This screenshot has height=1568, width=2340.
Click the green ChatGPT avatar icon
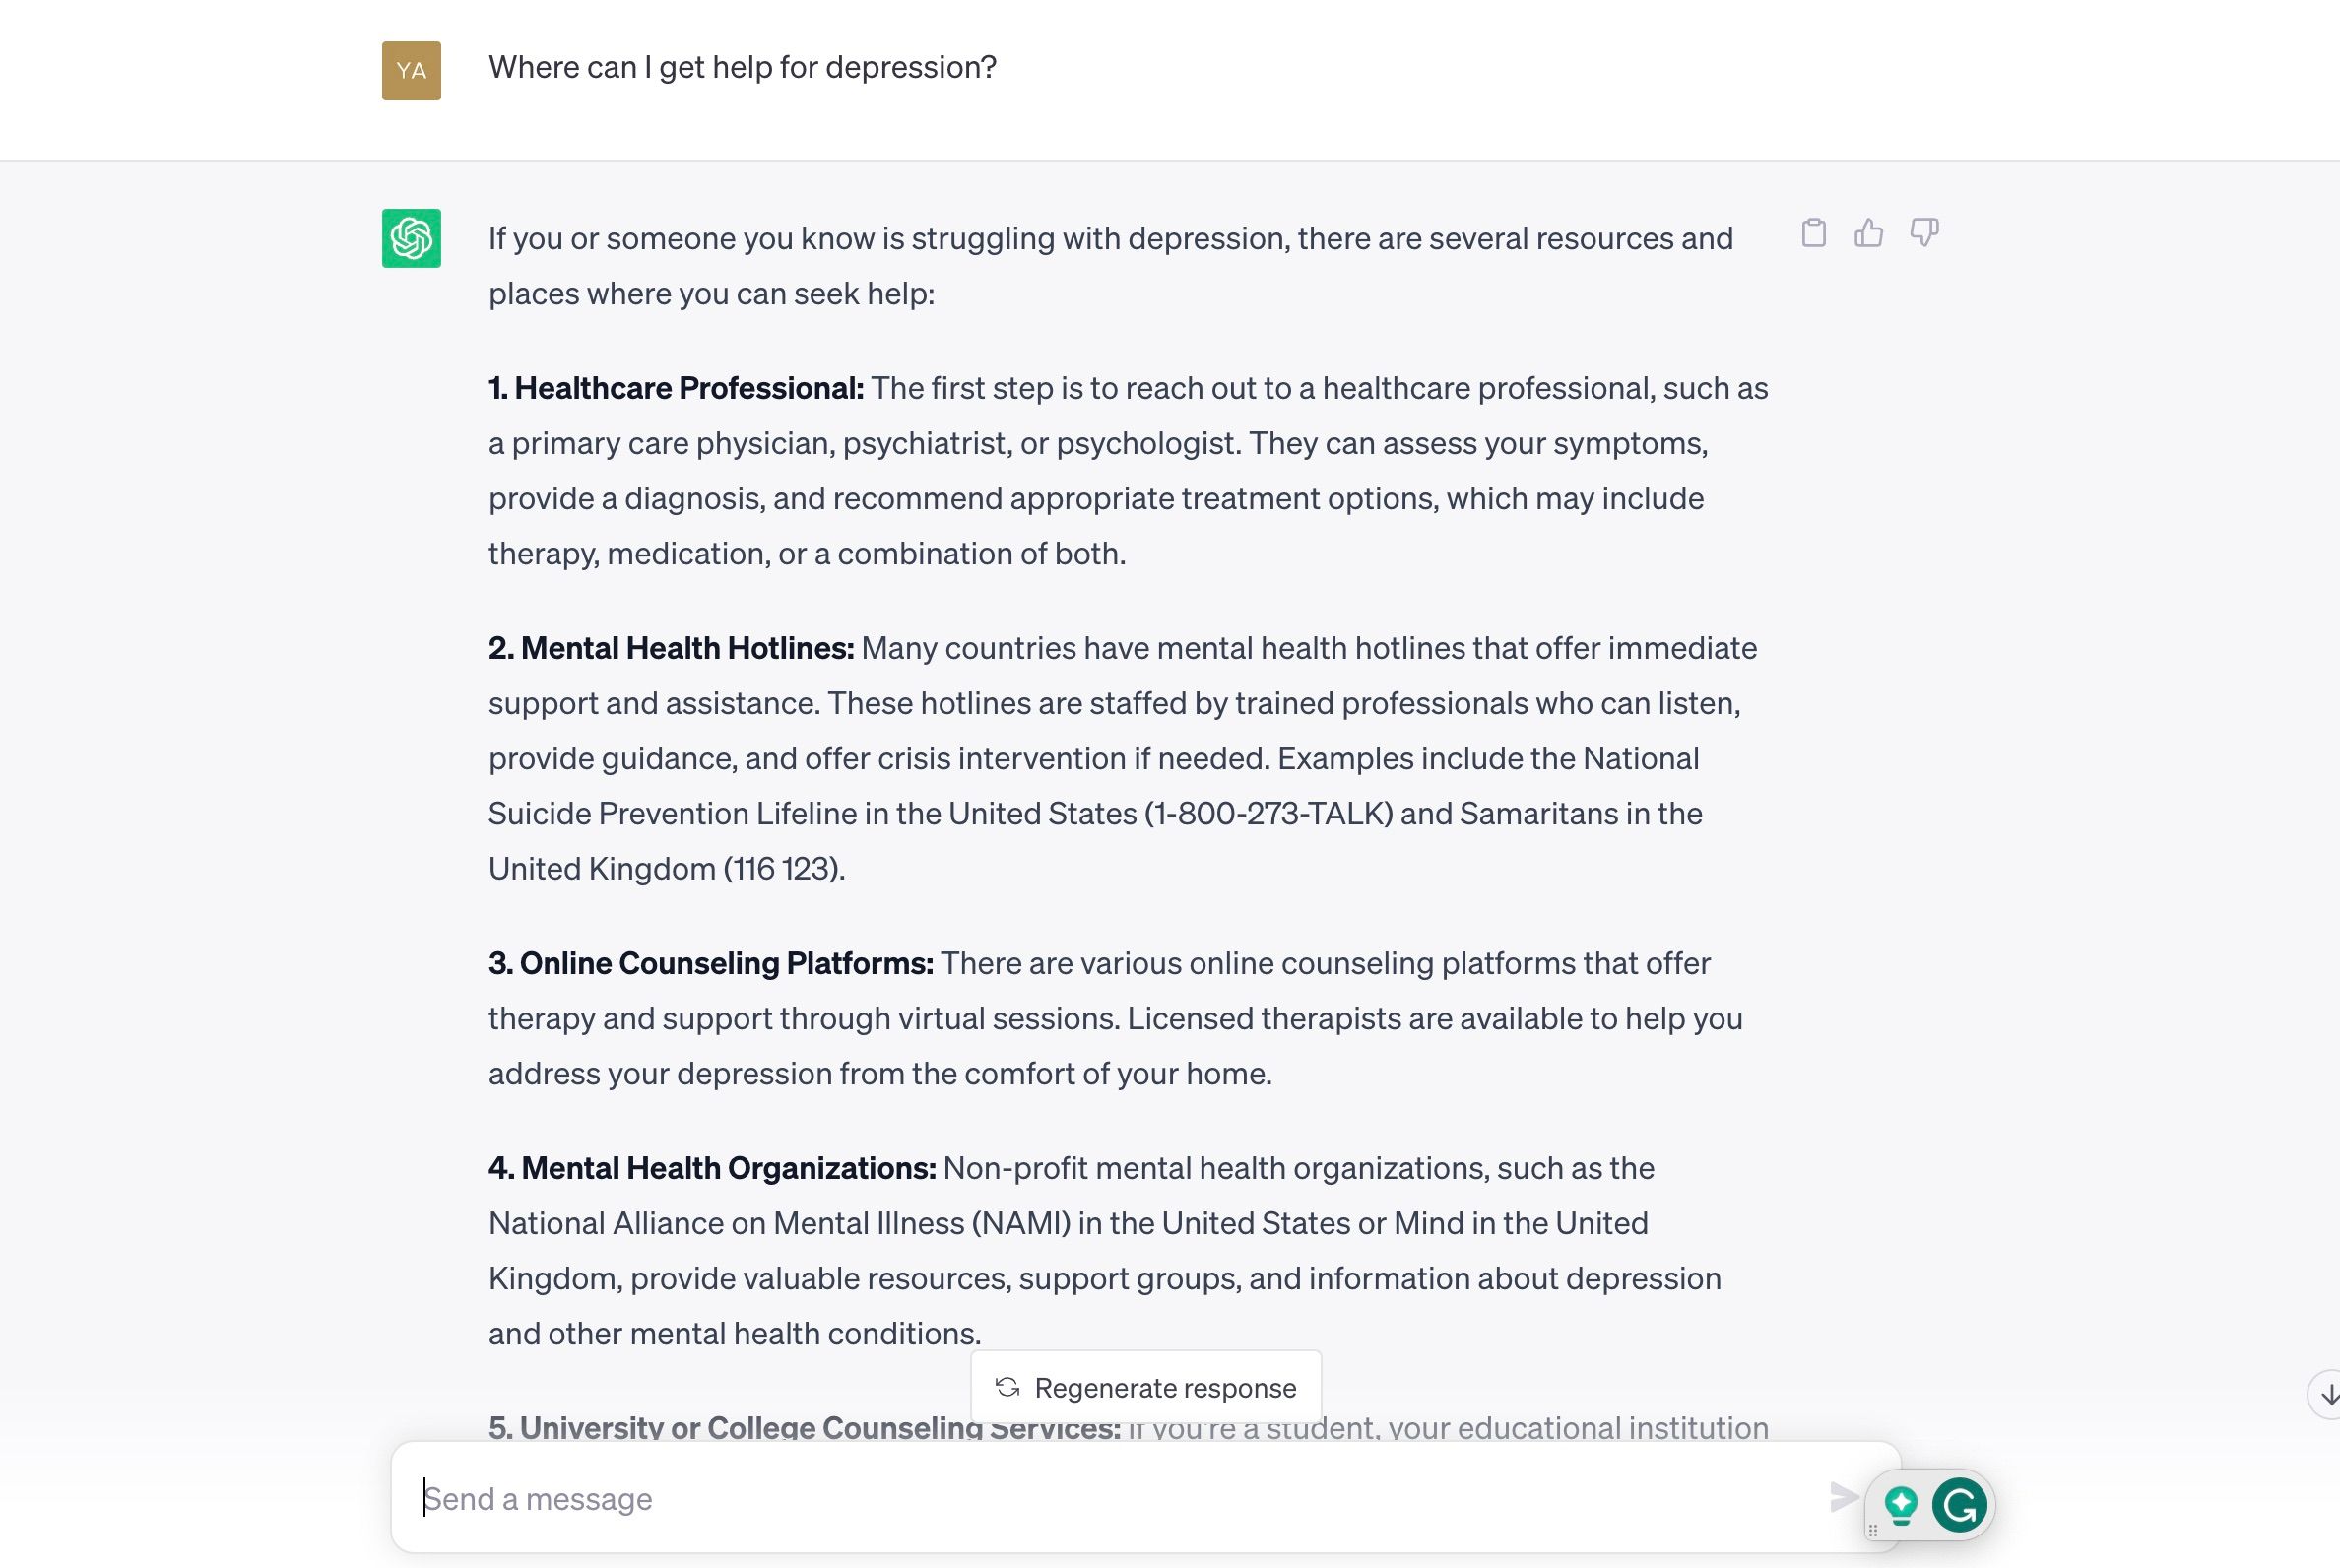[410, 238]
